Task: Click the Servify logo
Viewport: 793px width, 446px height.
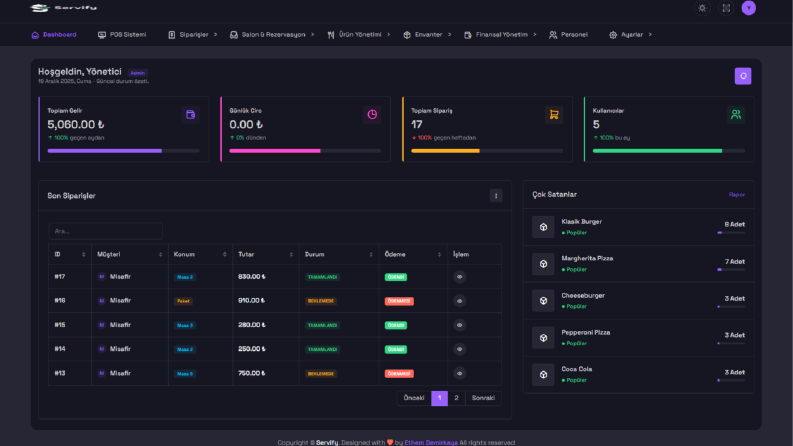Action: click(63, 8)
